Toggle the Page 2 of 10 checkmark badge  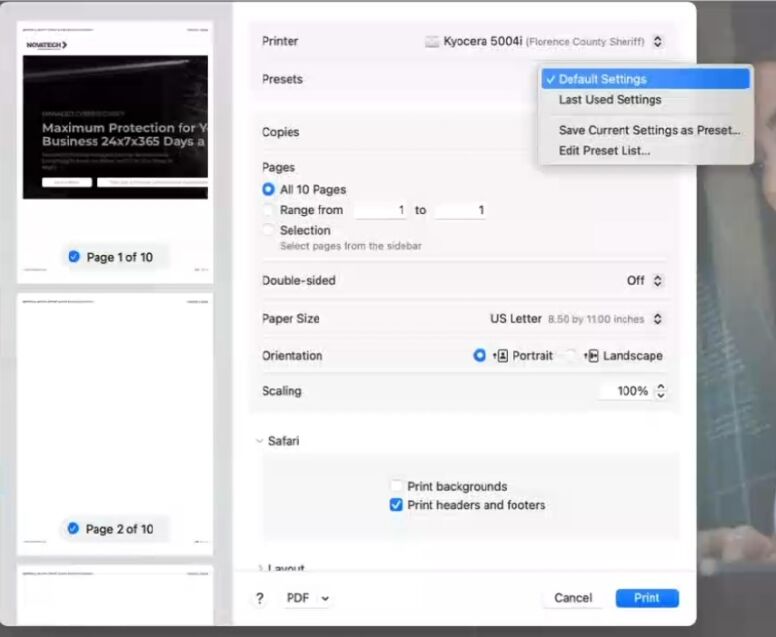pyautogui.click(x=74, y=529)
